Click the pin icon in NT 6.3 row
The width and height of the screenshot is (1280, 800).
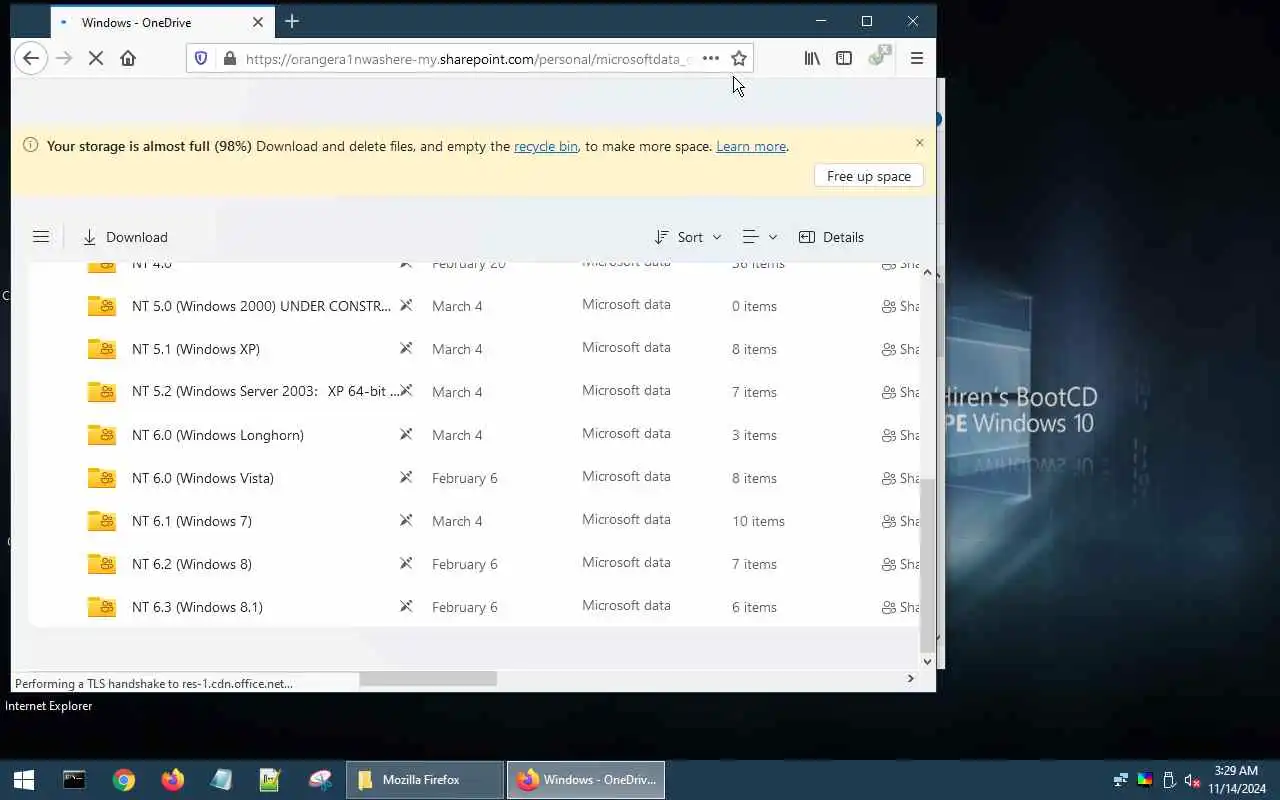[x=406, y=606]
